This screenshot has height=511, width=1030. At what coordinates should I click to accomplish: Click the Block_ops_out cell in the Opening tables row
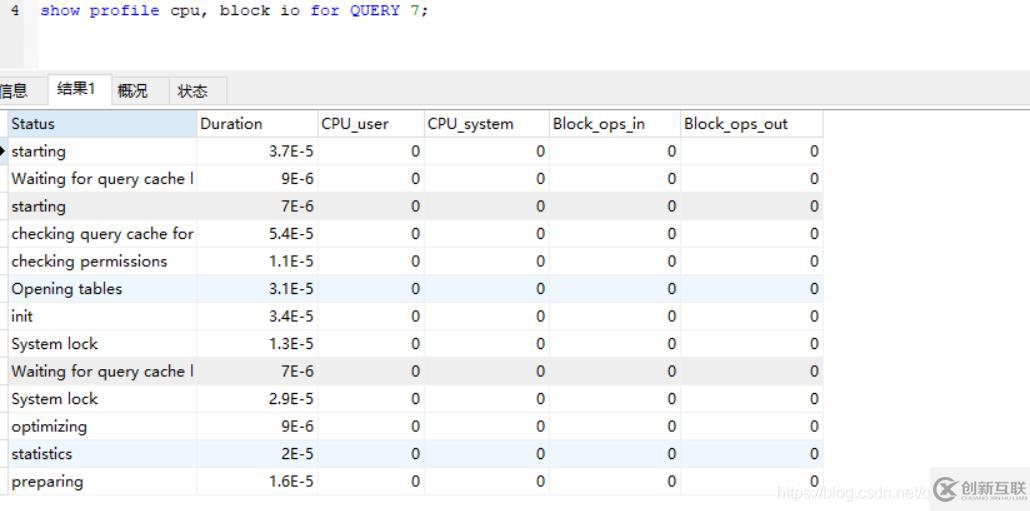[751, 289]
